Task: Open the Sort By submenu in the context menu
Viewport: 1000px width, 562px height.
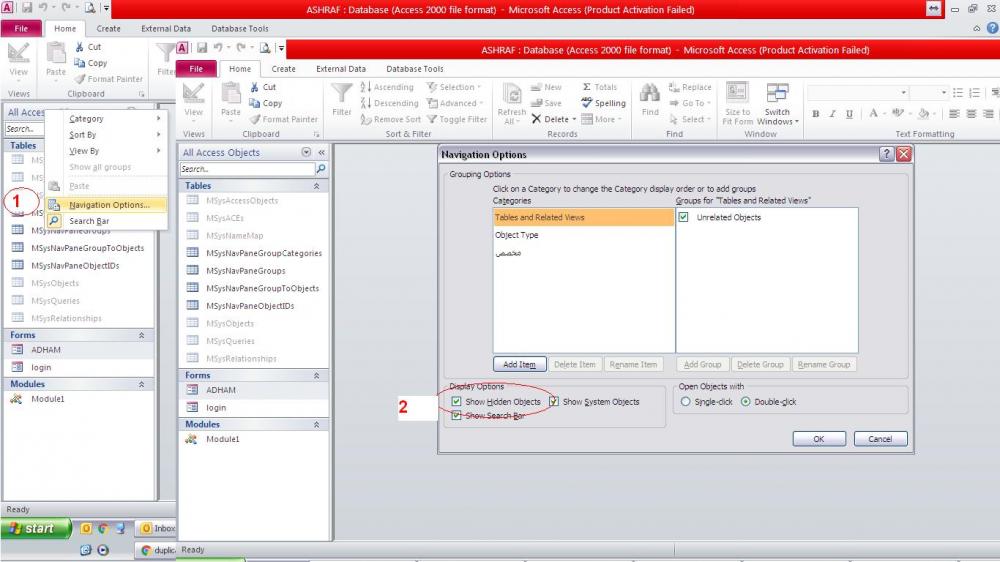Action: (107, 135)
